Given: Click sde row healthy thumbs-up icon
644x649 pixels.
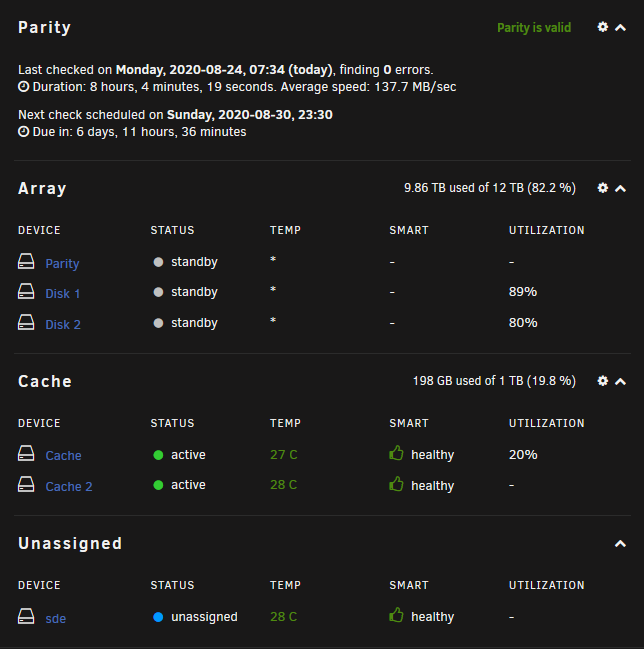Looking at the screenshot, I should coord(396,615).
